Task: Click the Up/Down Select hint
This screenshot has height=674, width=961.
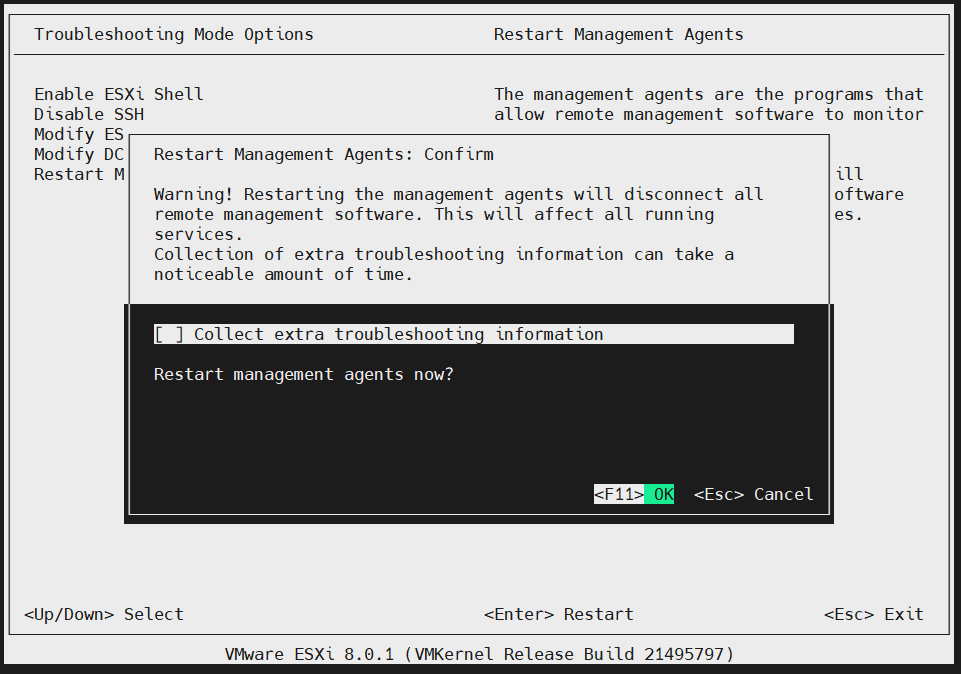Action: pyautogui.click(x=104, y=614)
